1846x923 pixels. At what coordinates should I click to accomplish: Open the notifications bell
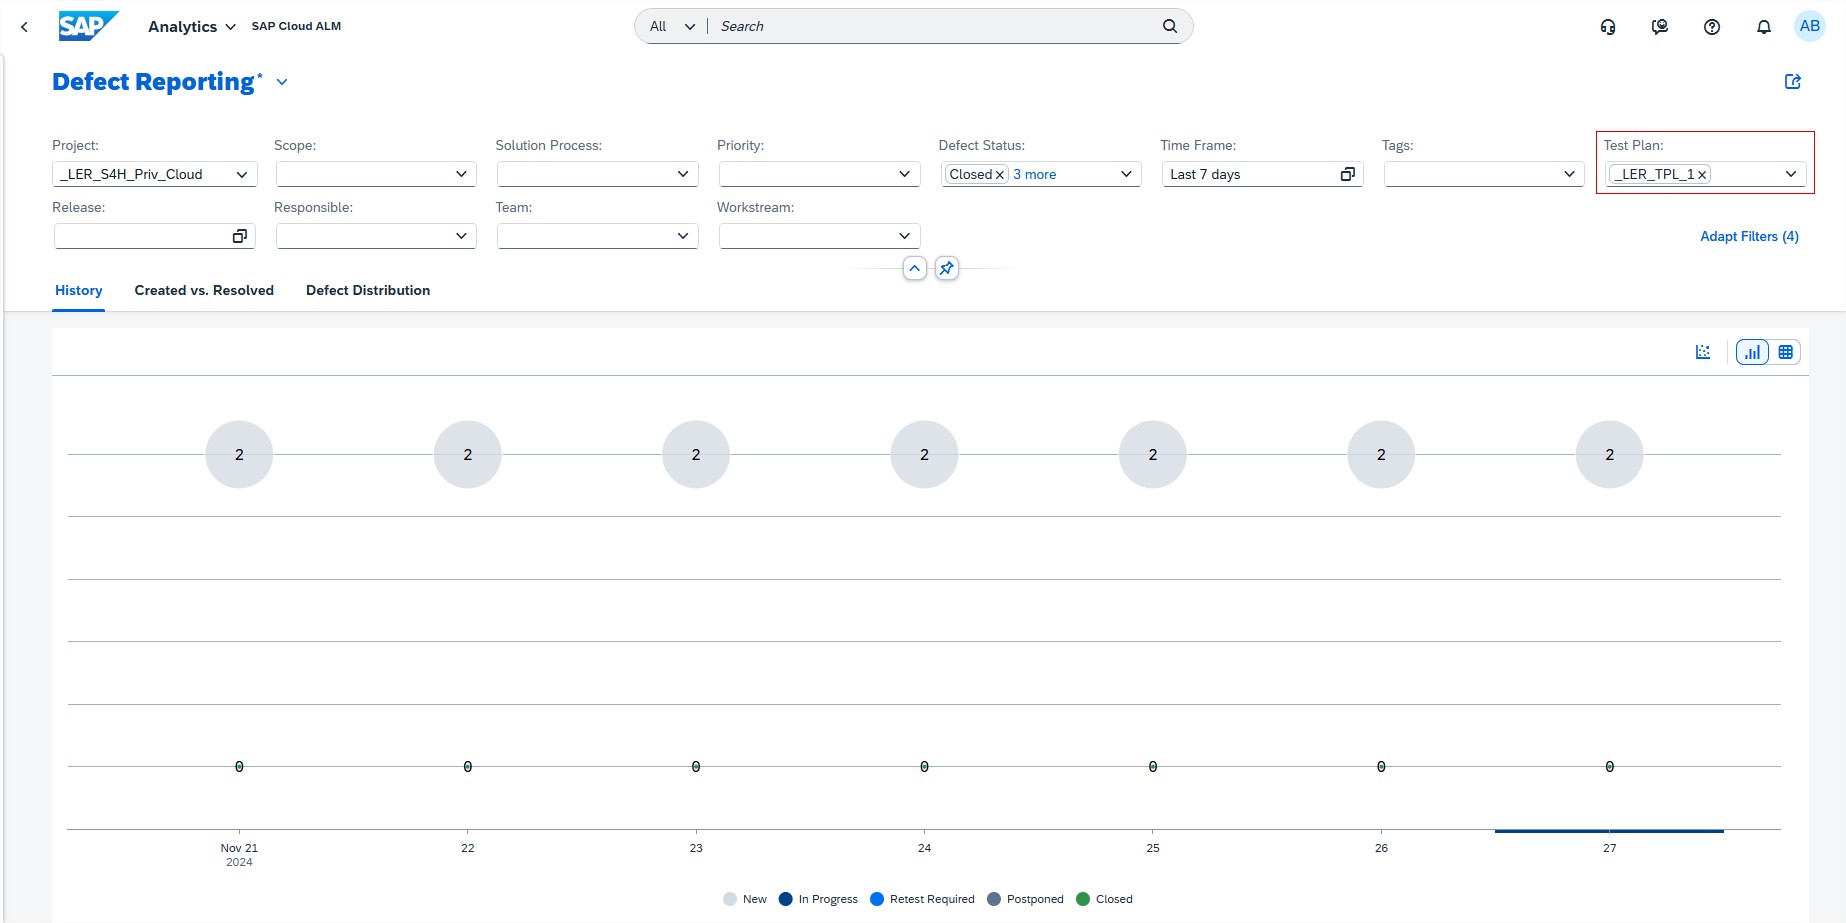(x=1764, y=27)
